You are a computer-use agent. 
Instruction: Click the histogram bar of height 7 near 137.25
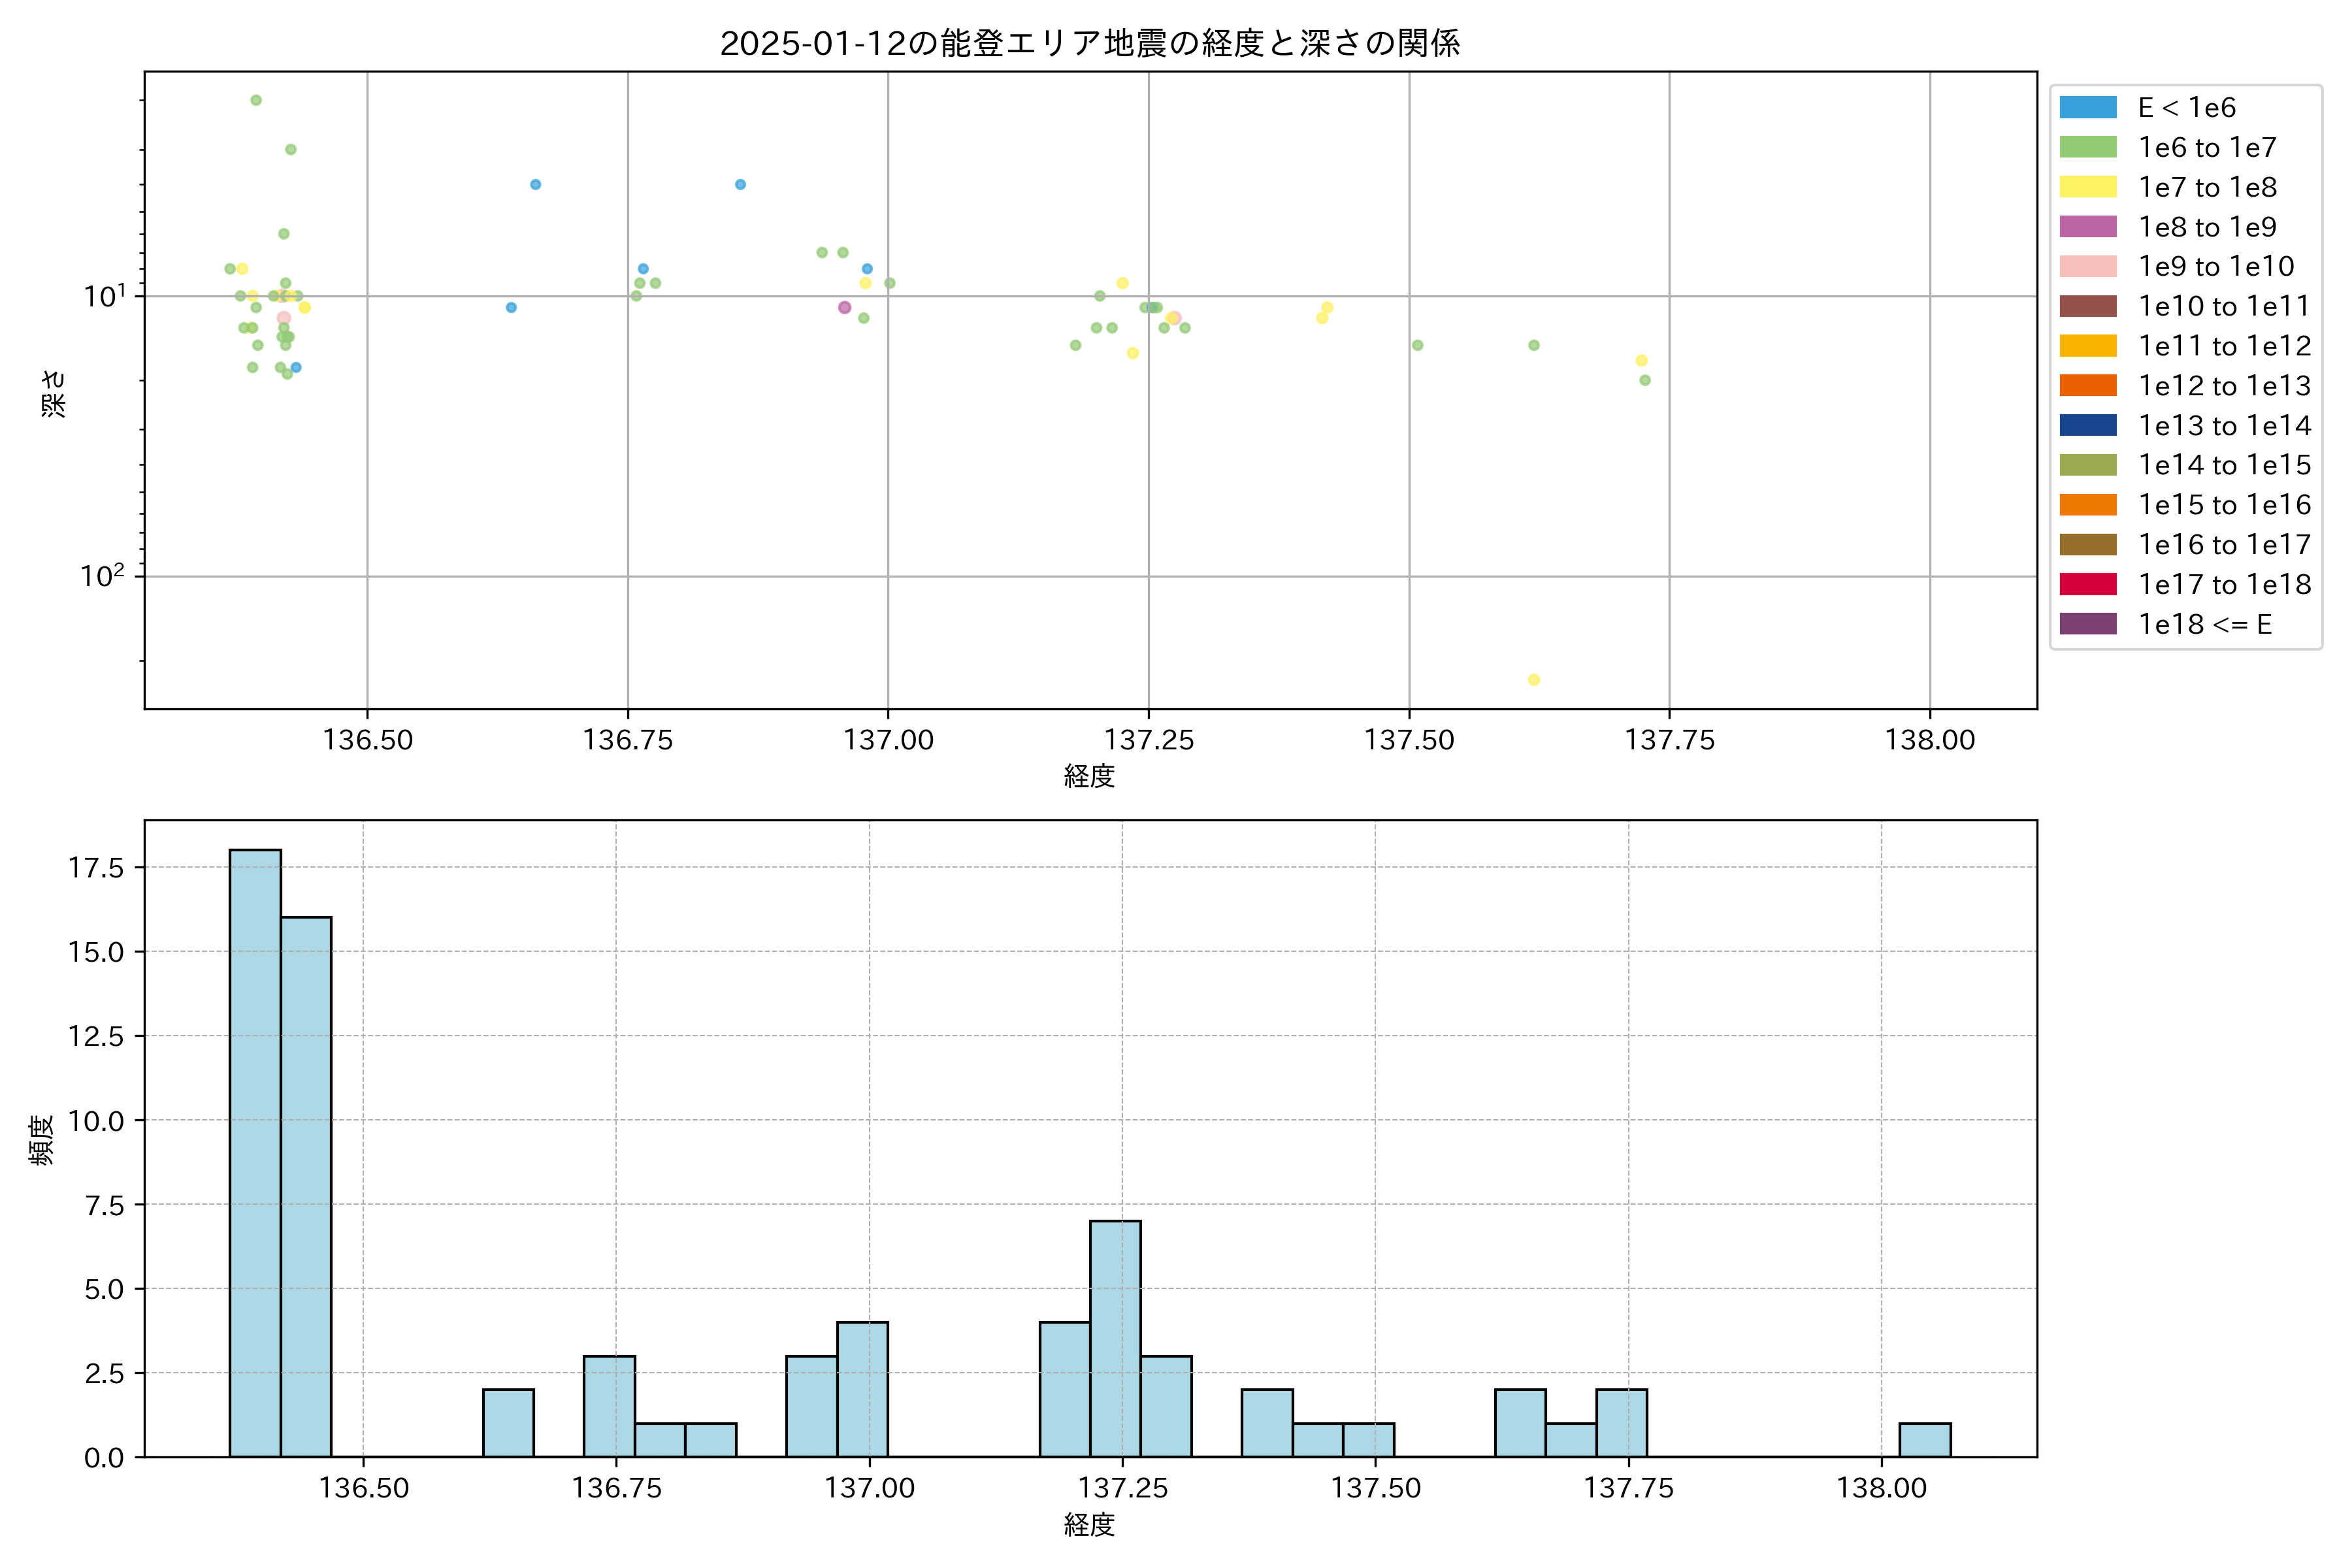point(1115,1338)
